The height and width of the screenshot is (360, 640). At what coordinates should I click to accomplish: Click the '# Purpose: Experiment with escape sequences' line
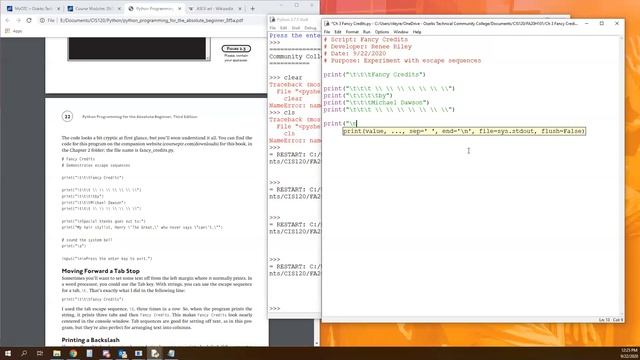tap(402, 60)
